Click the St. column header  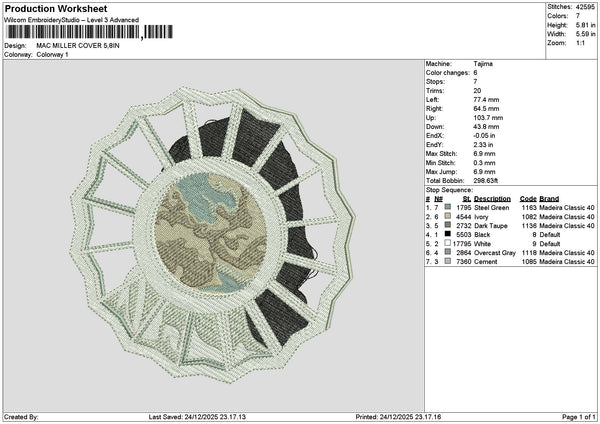(467, 199)
